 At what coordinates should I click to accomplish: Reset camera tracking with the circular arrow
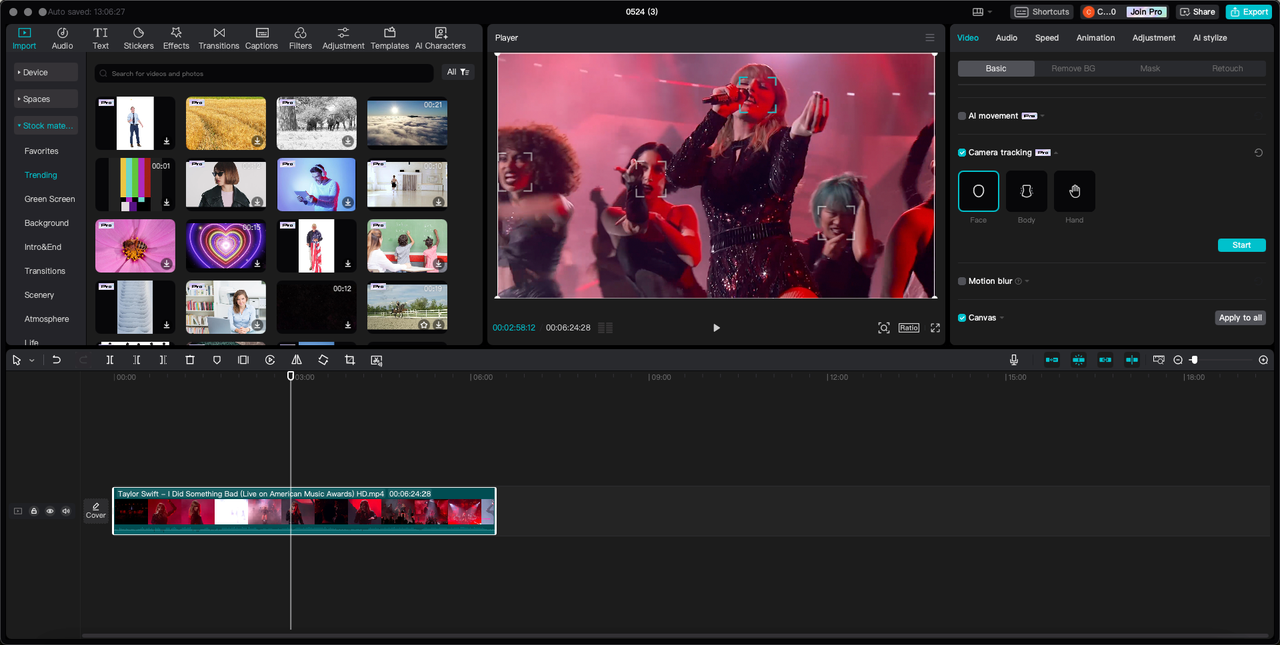(1258, 153)
